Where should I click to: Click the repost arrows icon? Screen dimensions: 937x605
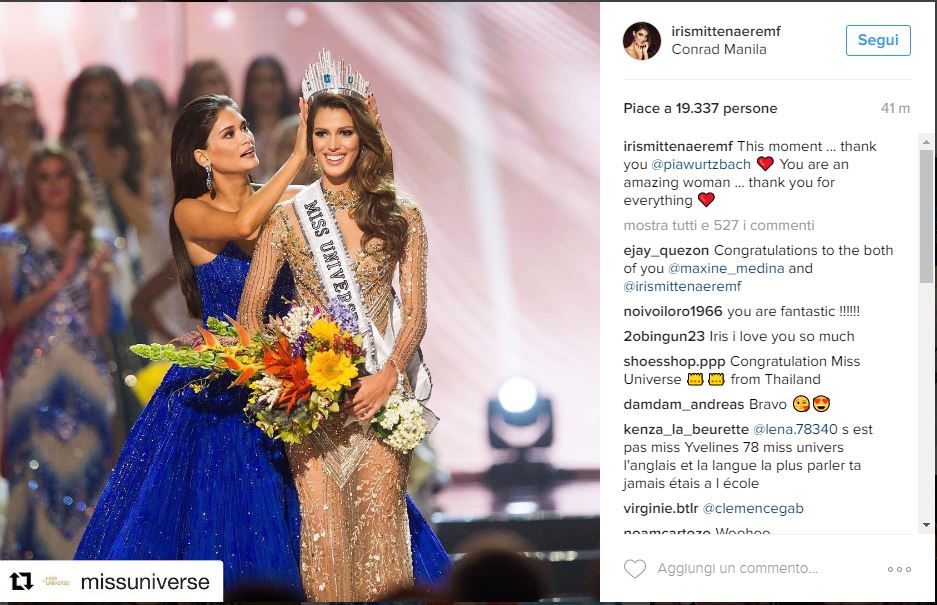tap(22, 581)
